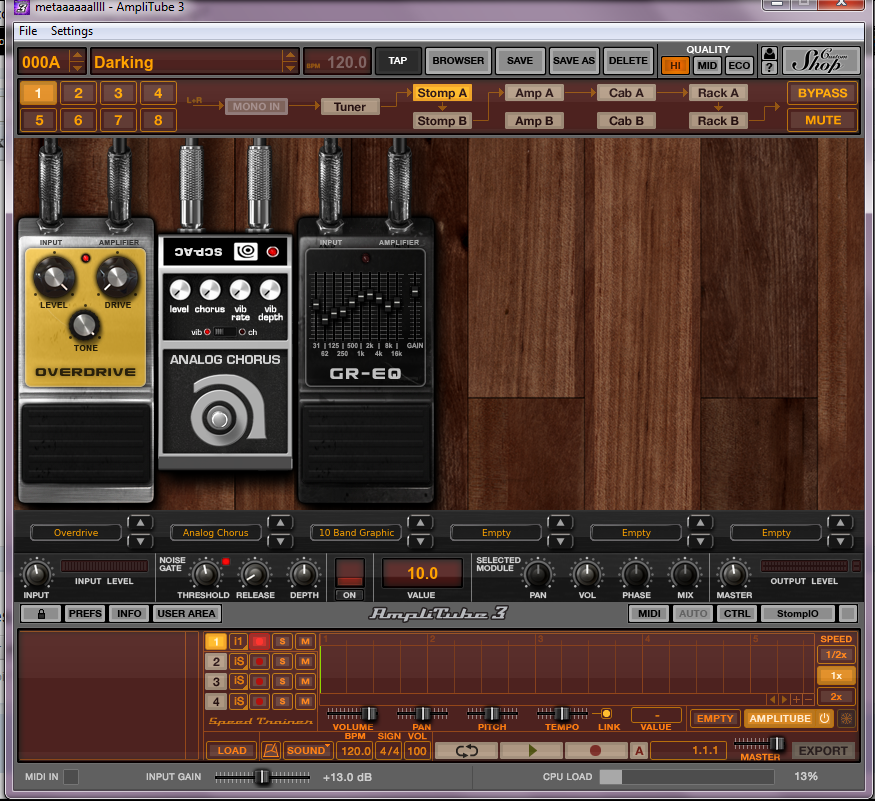Click the "A" button beside the transport record button
This screenshot has height=801, width=875.
click(x=639, y=751)
